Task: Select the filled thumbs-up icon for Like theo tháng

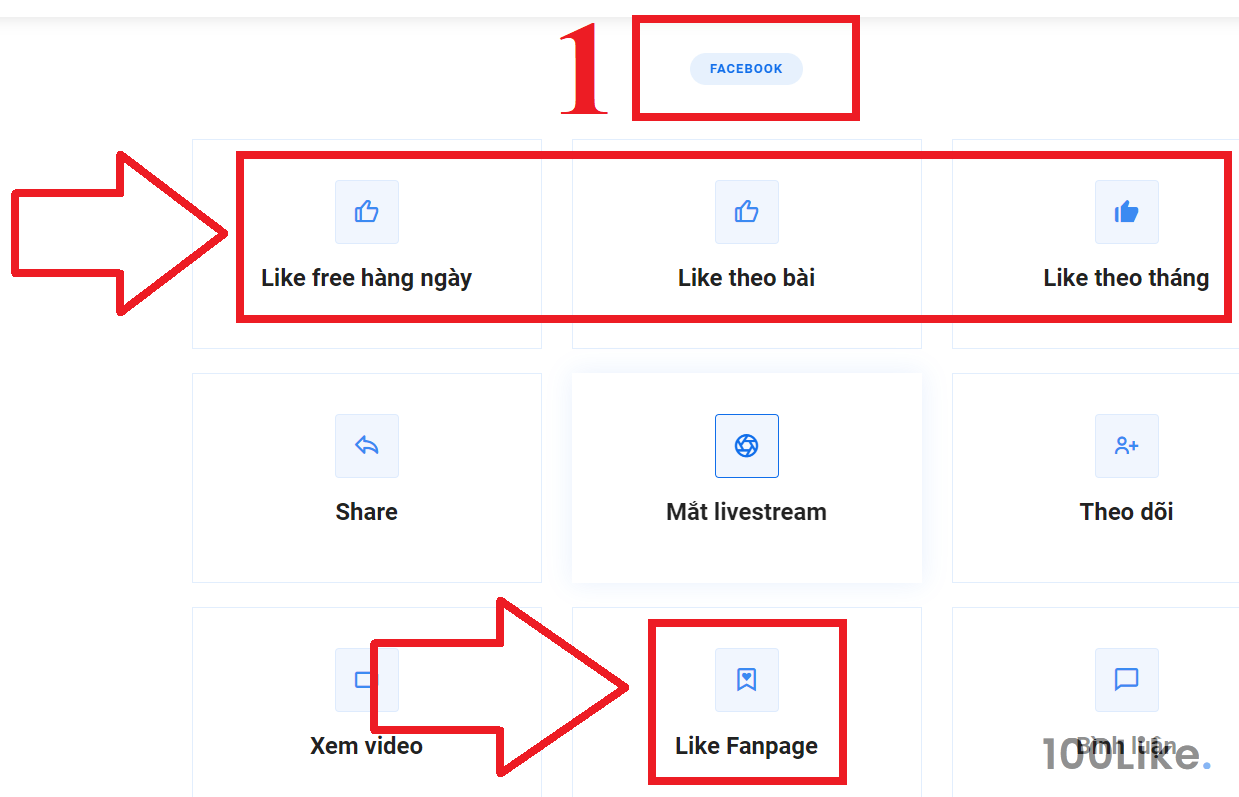Action: pyautogui.click(x=1126, y=212)
